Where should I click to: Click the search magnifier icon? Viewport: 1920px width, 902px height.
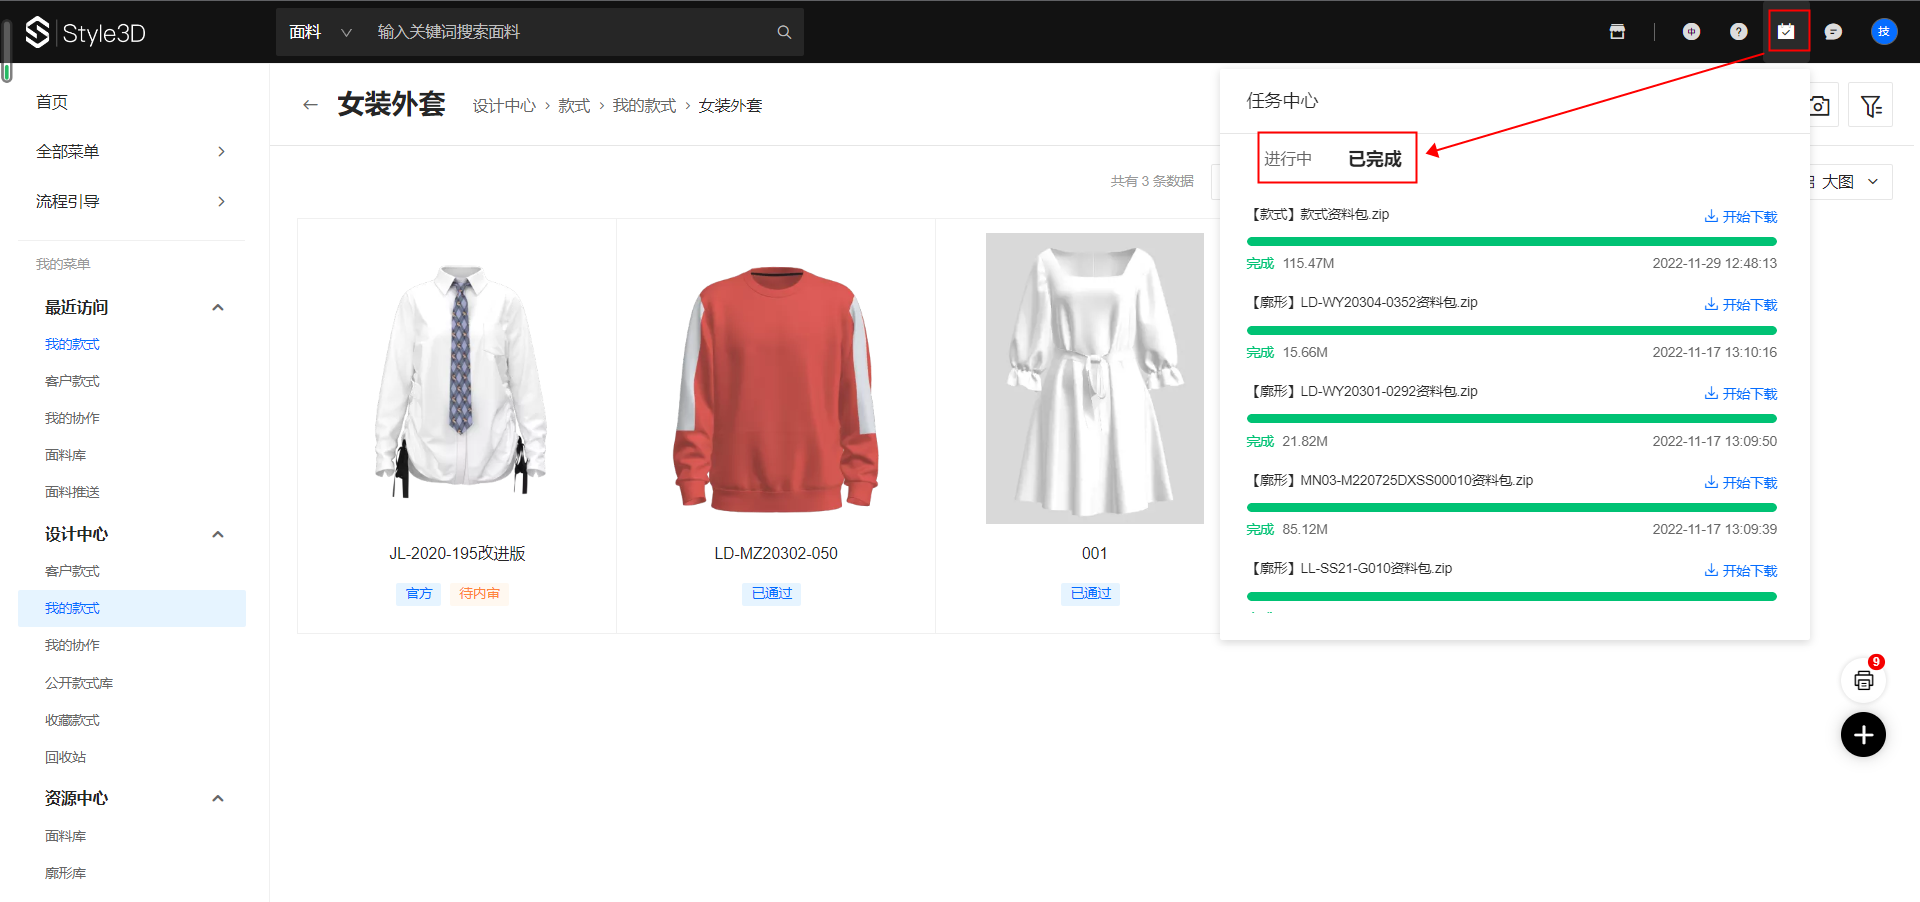pyautogui.click(x=784, y=32)
